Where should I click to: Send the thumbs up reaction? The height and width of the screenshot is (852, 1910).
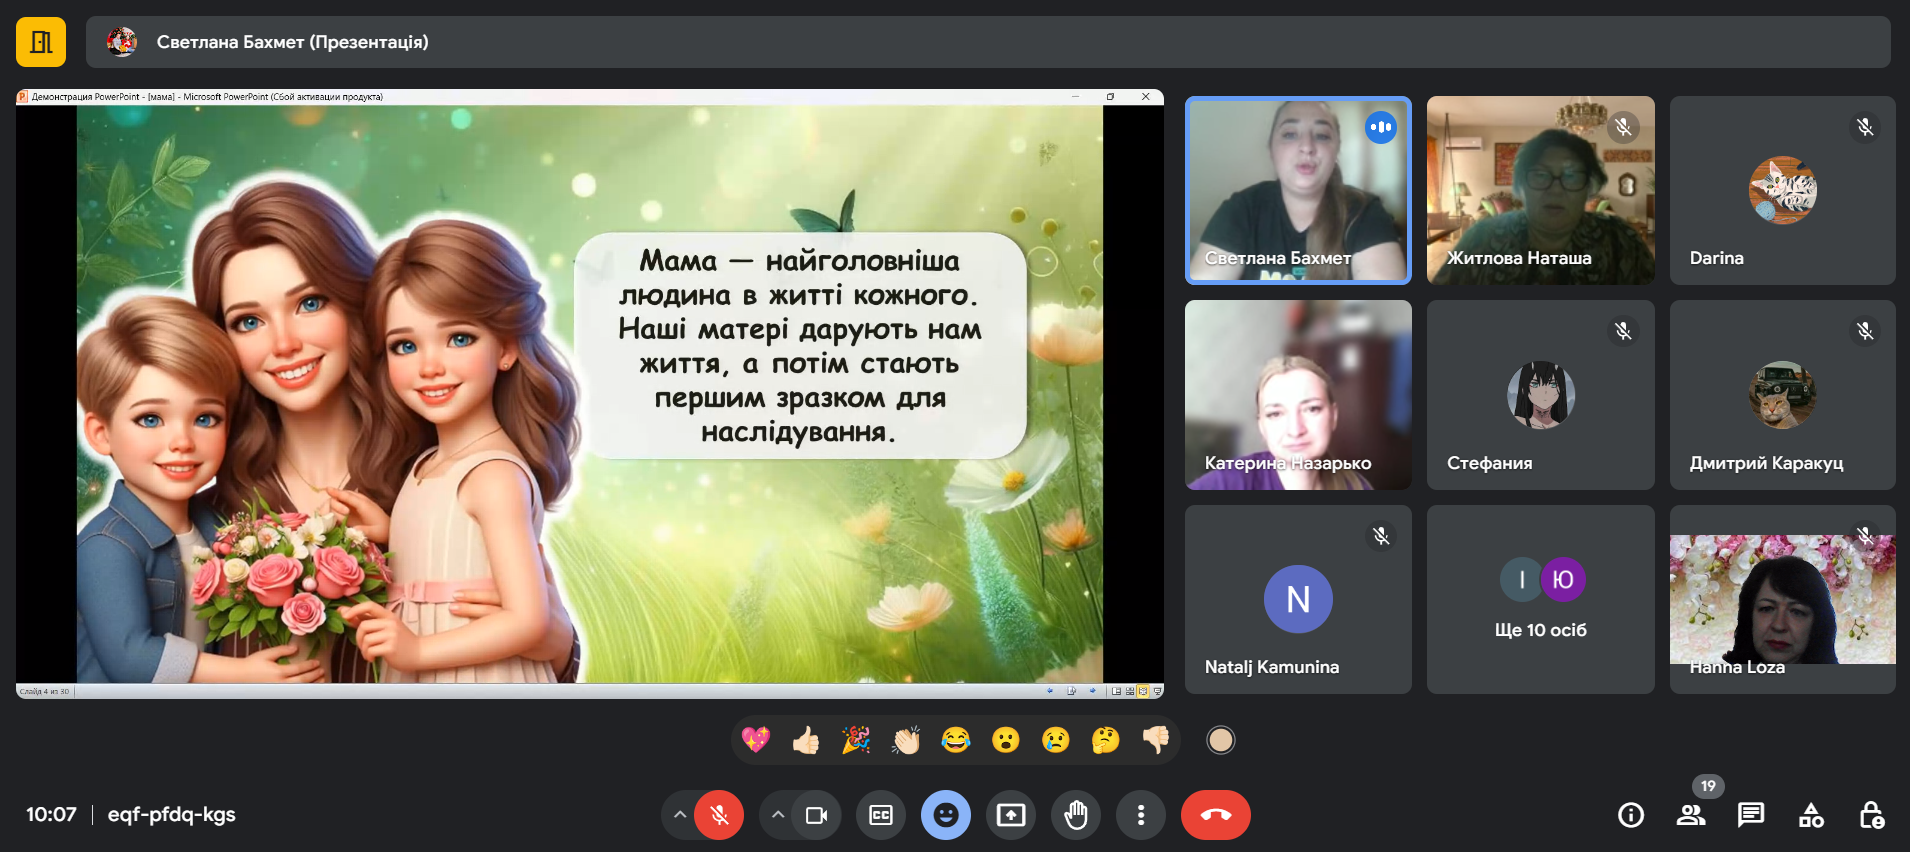pos(806,740)
